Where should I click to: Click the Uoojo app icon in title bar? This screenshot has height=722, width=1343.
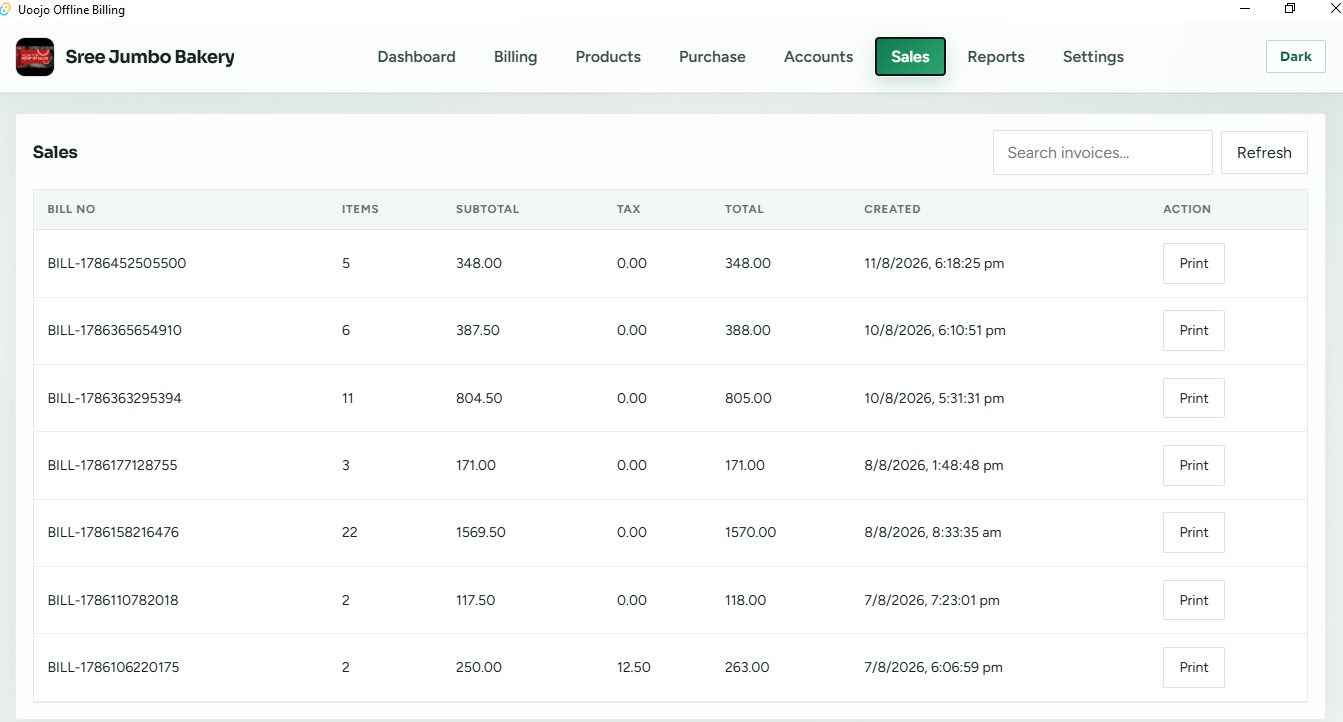(x=5, y=9)
